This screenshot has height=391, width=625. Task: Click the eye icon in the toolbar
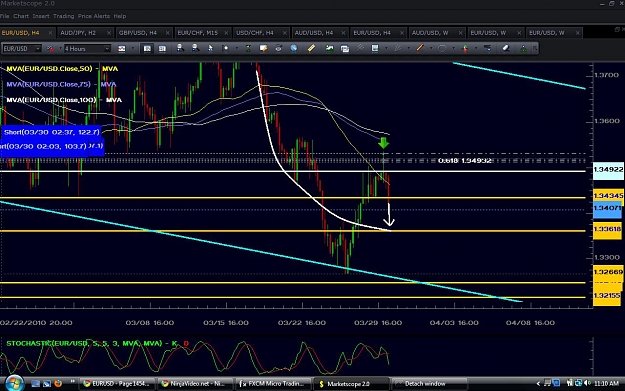coord(279,48)
